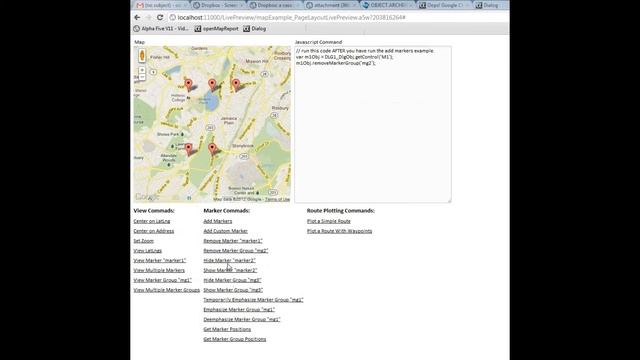Image resolution: width=640 pixels, height=360 pixels.
Task: Click View Multiple Markers link
Action: coord(159,270)
